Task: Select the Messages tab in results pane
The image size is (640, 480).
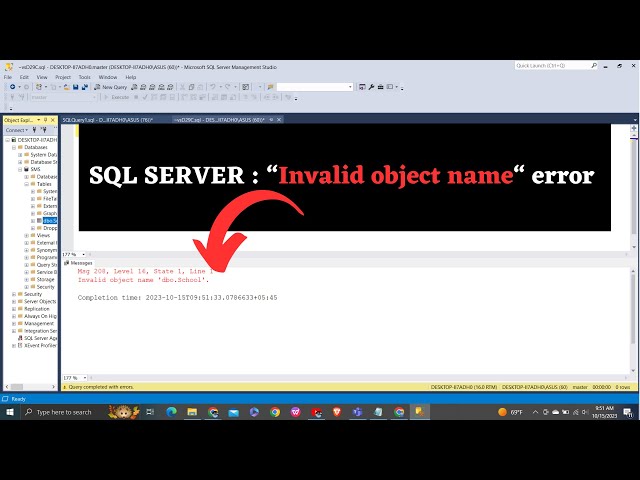Action: (78, 263)
